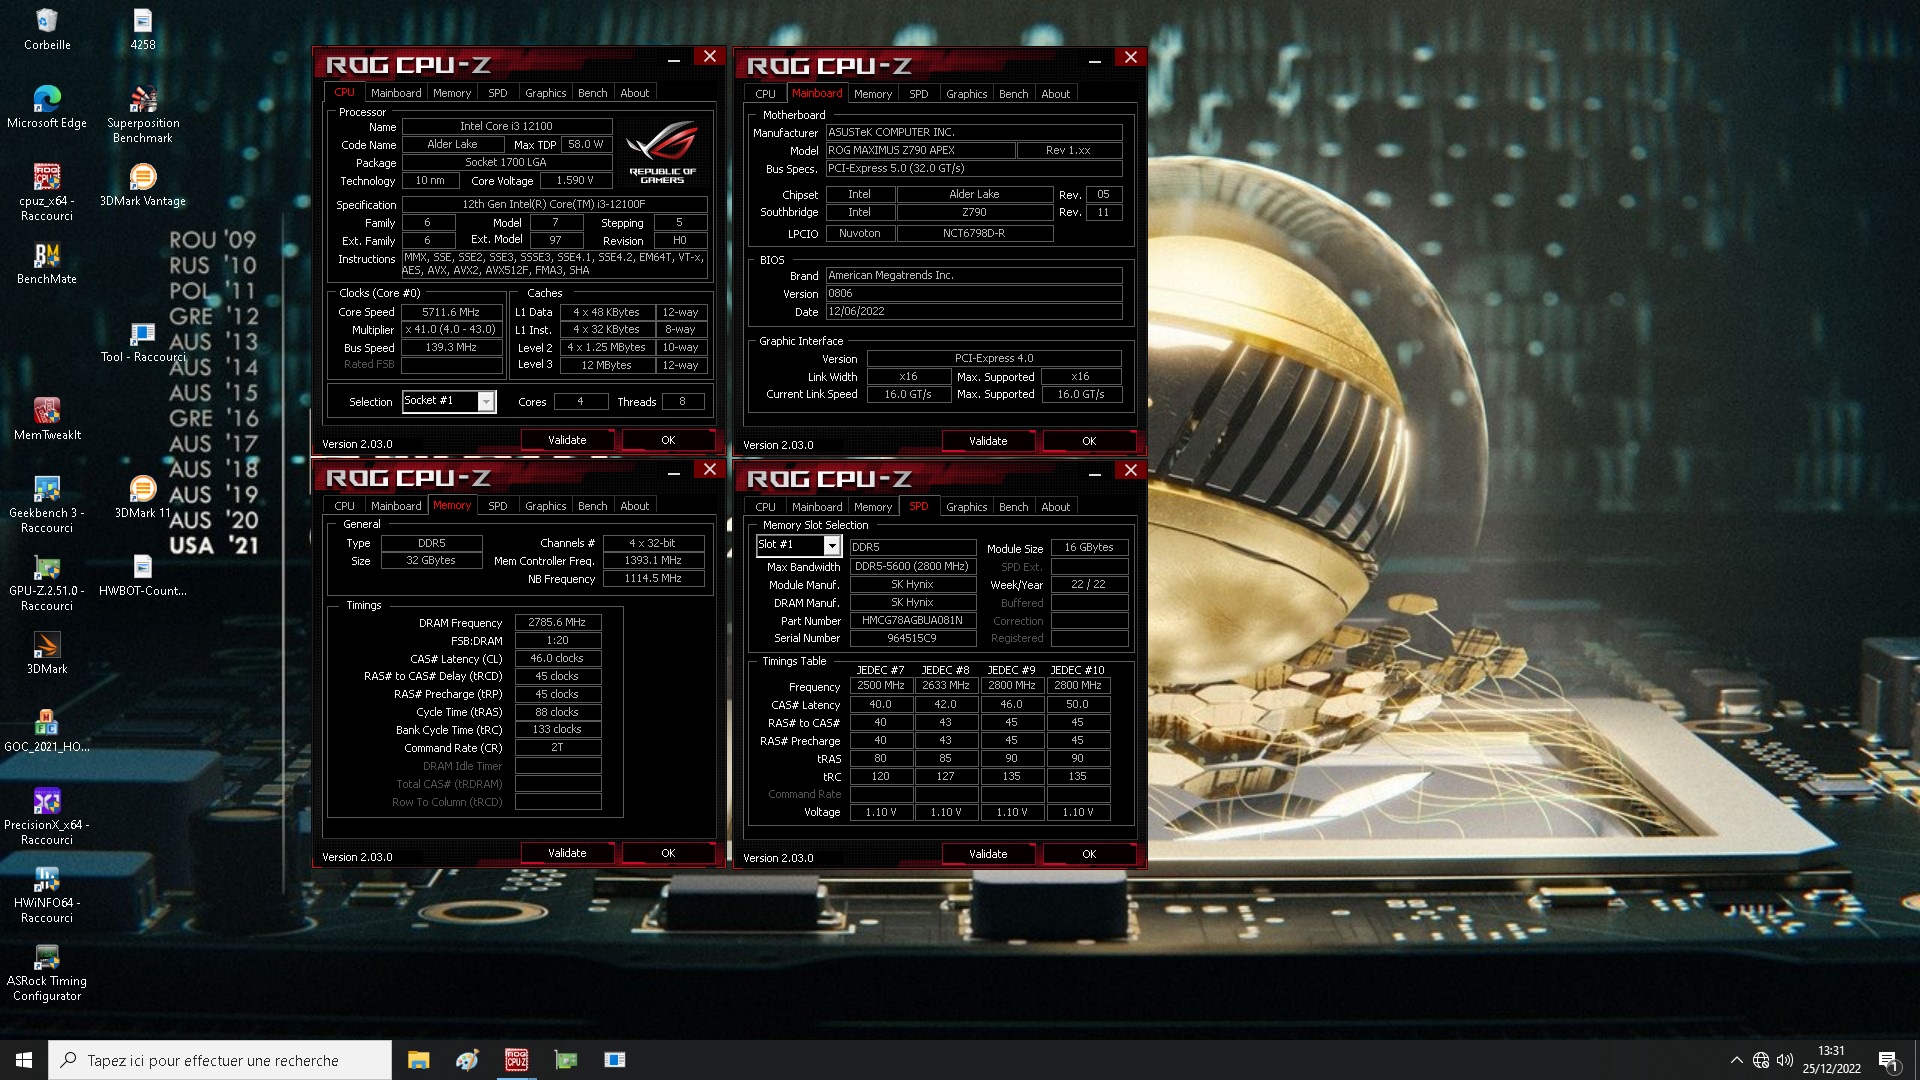
Task: Click Module Size 16 GBytes field
Action: click(1089, 547)
